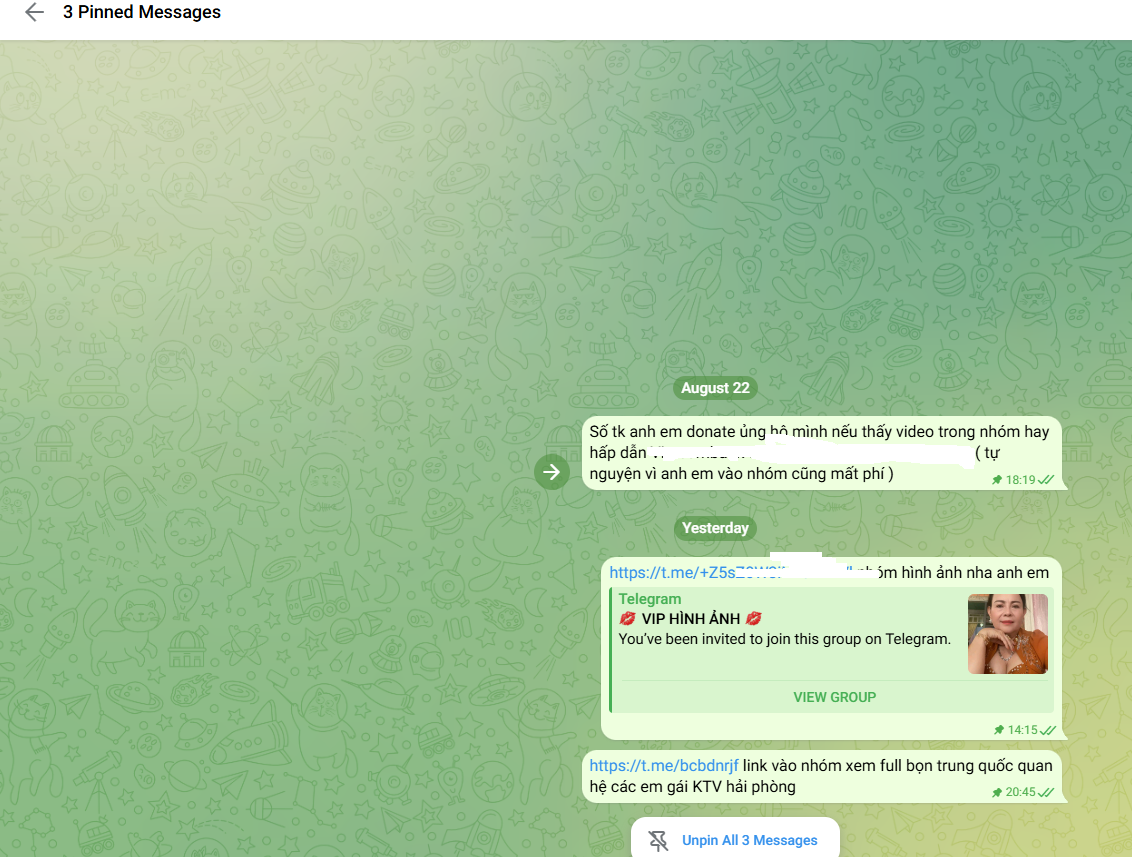This screenshot has width=1132, height=857.
Task: Click the back arrow in the header
Action: (x=34, y=13)
